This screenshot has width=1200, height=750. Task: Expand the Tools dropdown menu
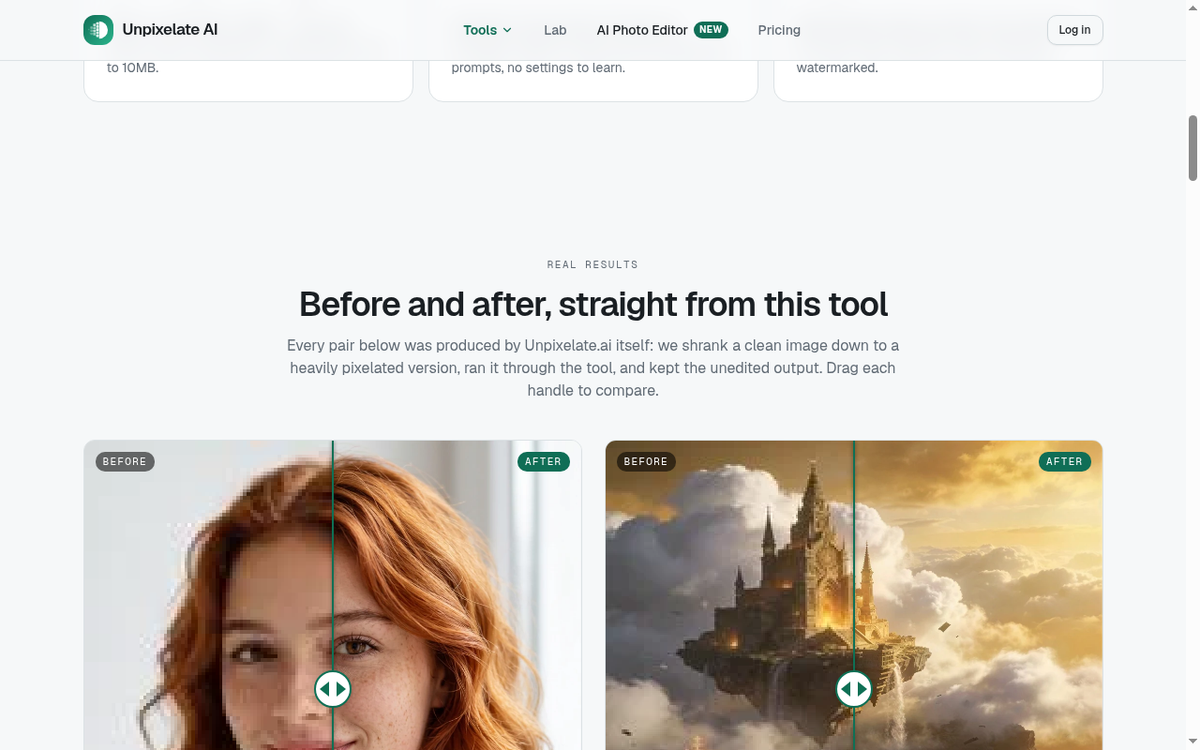tap(487, 30)
